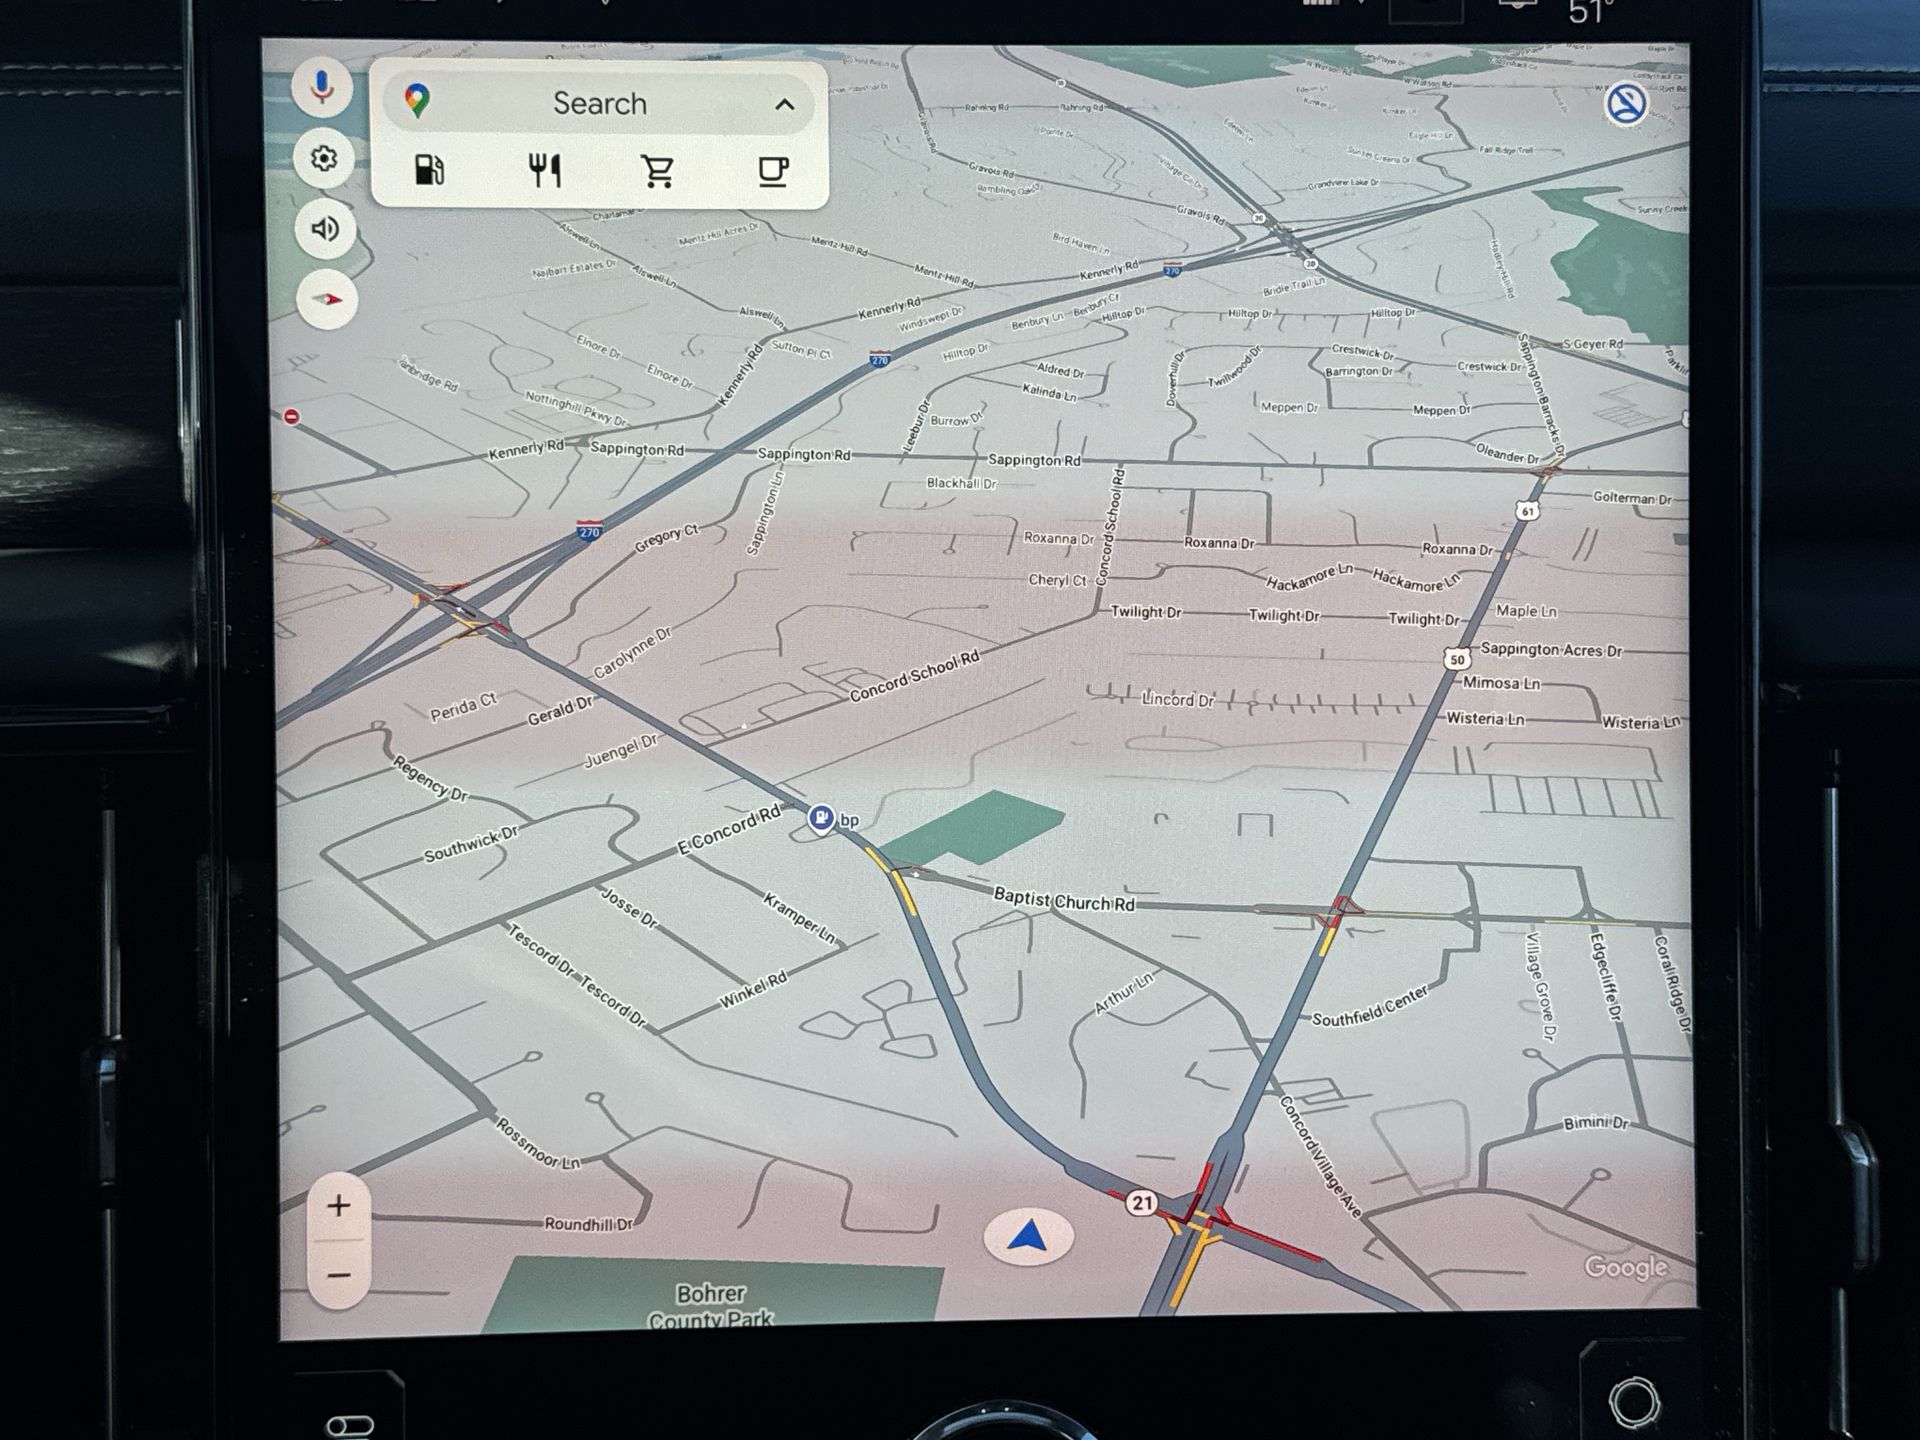This screenshot has height=1440, width=1920.
Task: Zoom out with the minus button
Action: coord(338,1275)
